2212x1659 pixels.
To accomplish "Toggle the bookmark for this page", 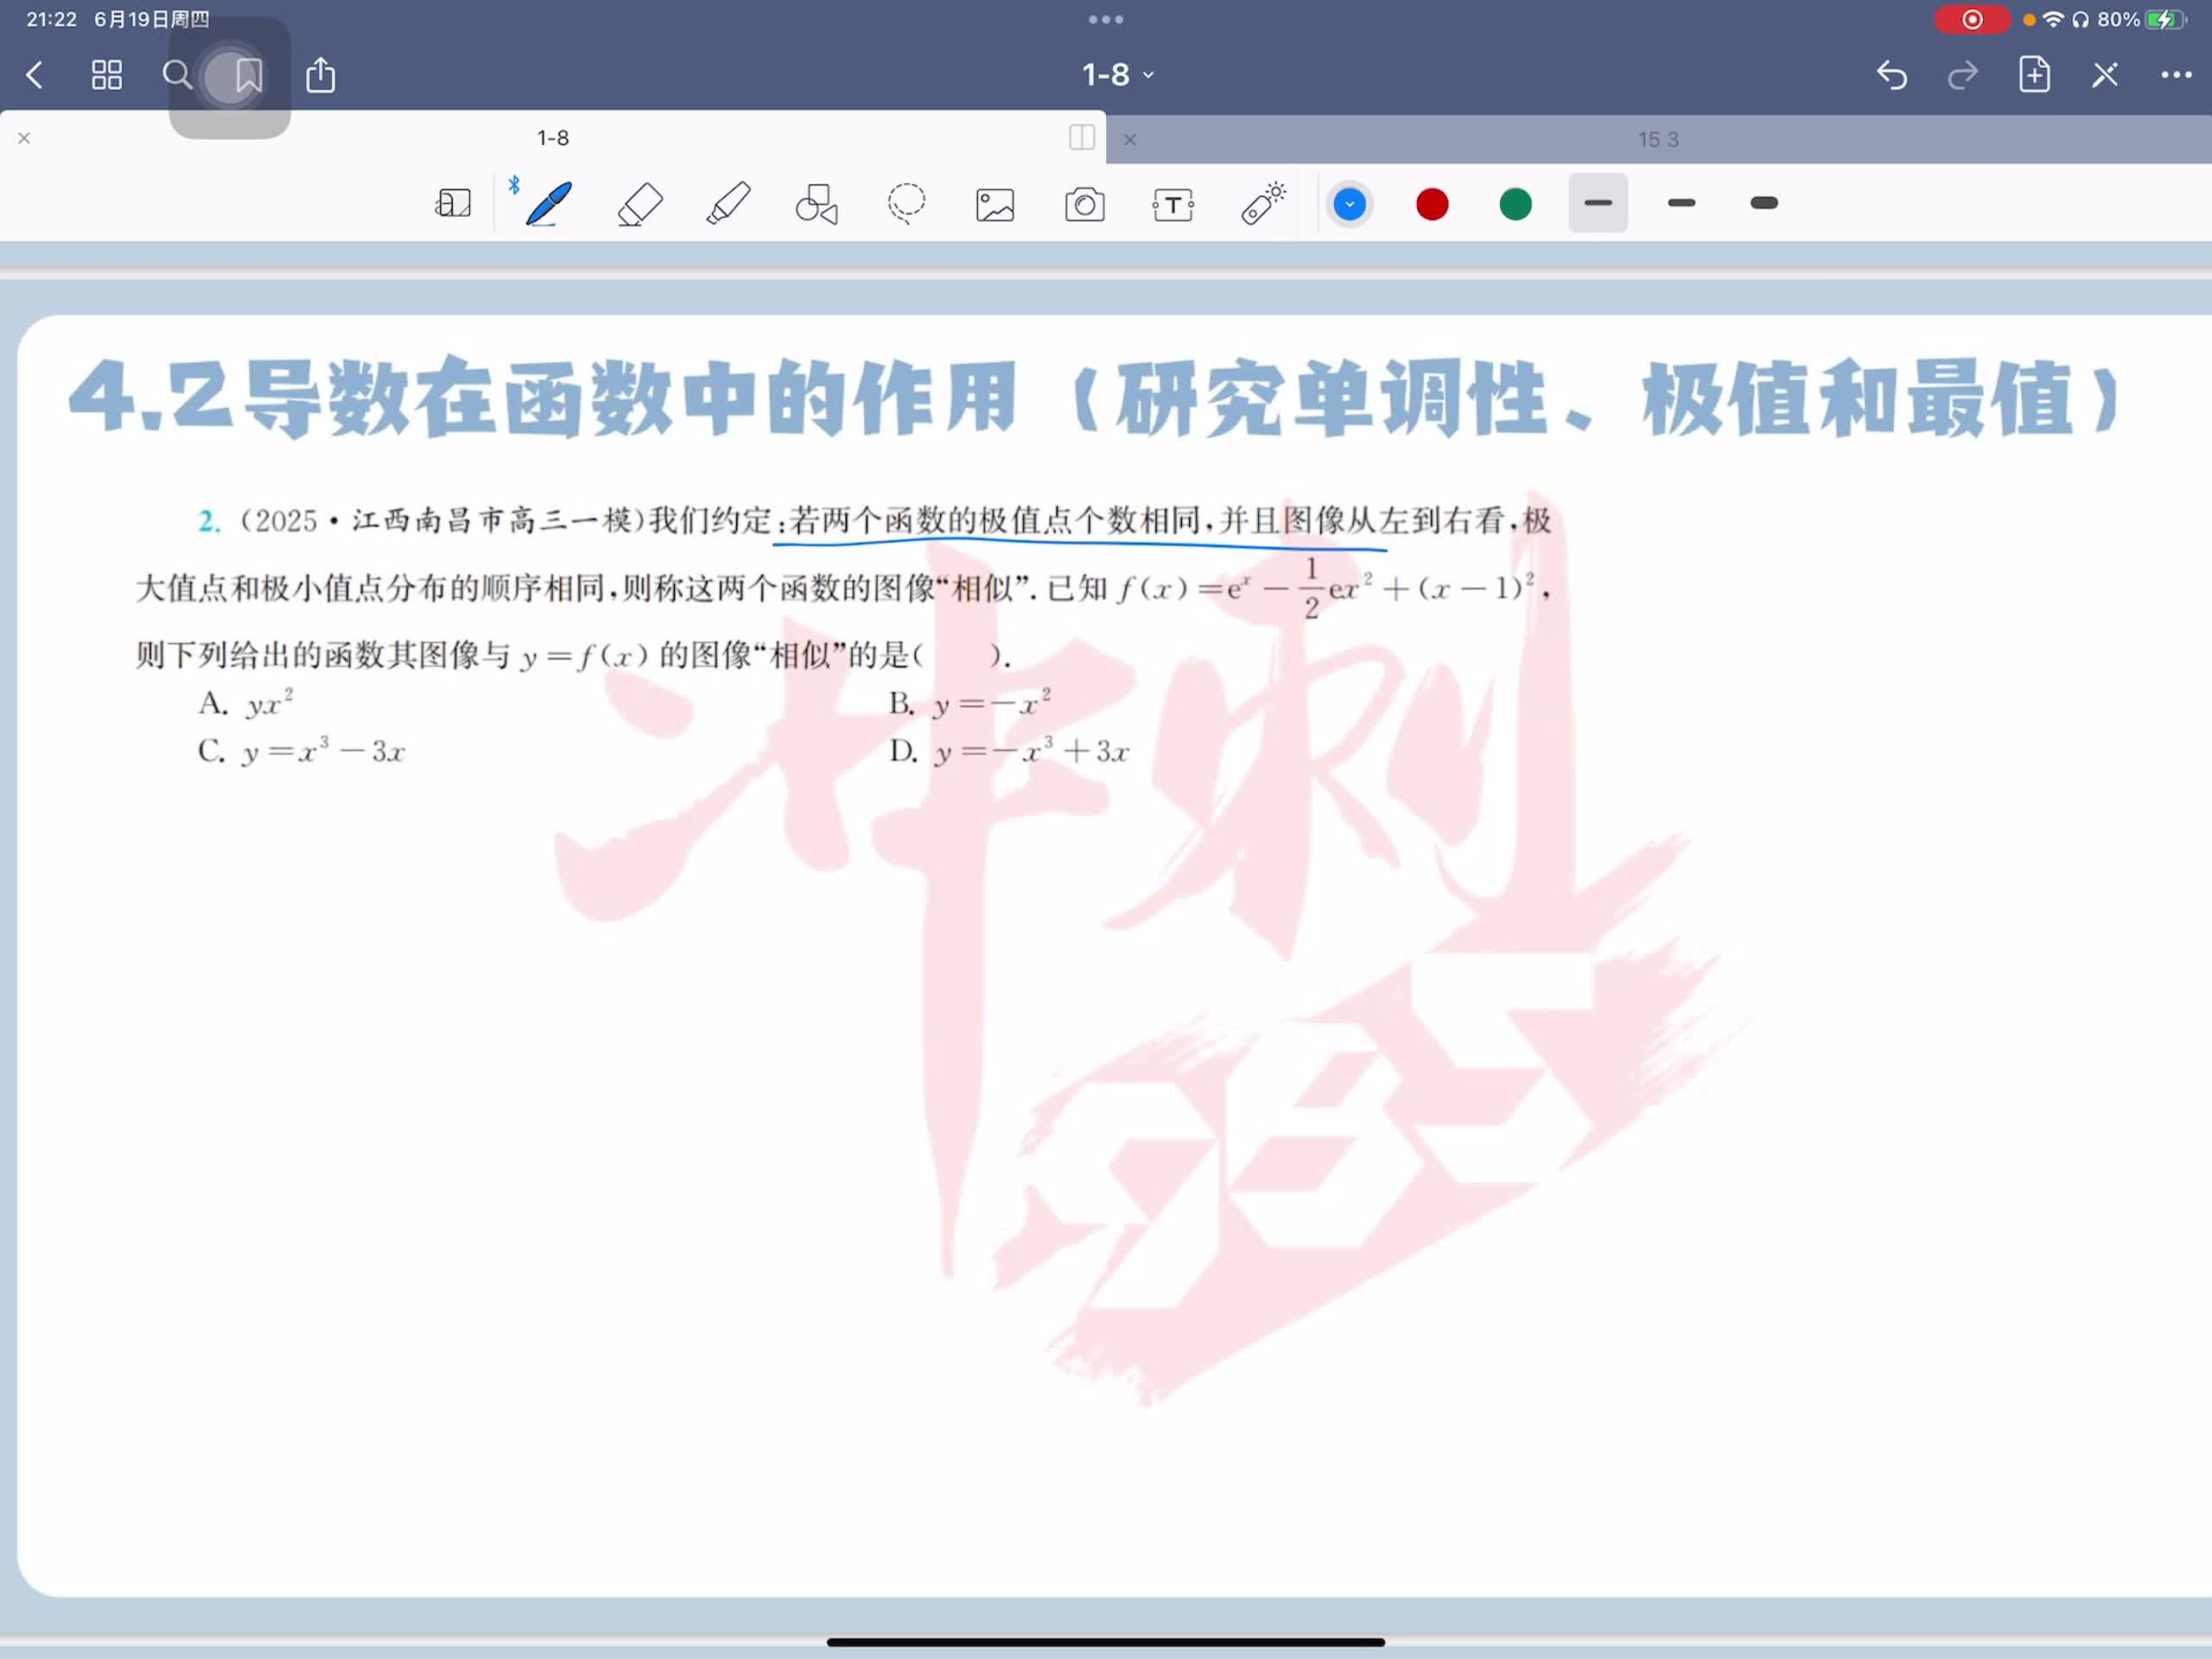I will 248,75.
